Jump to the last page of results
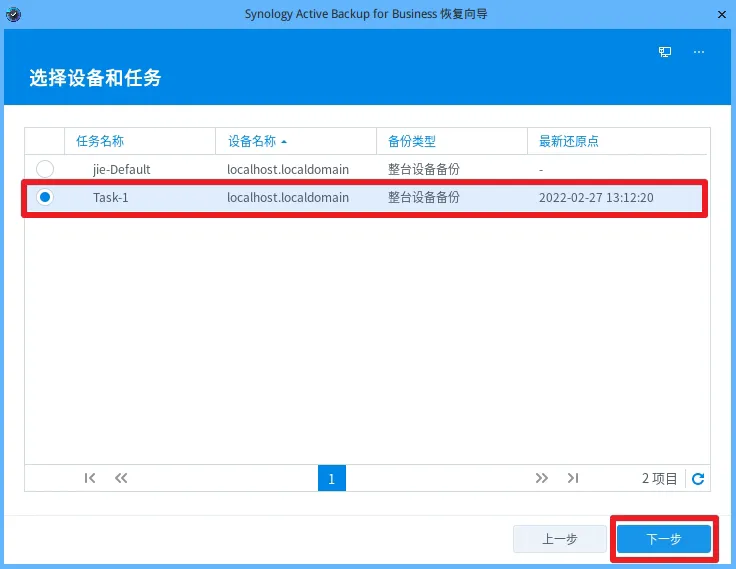 [x=573, y=478]
